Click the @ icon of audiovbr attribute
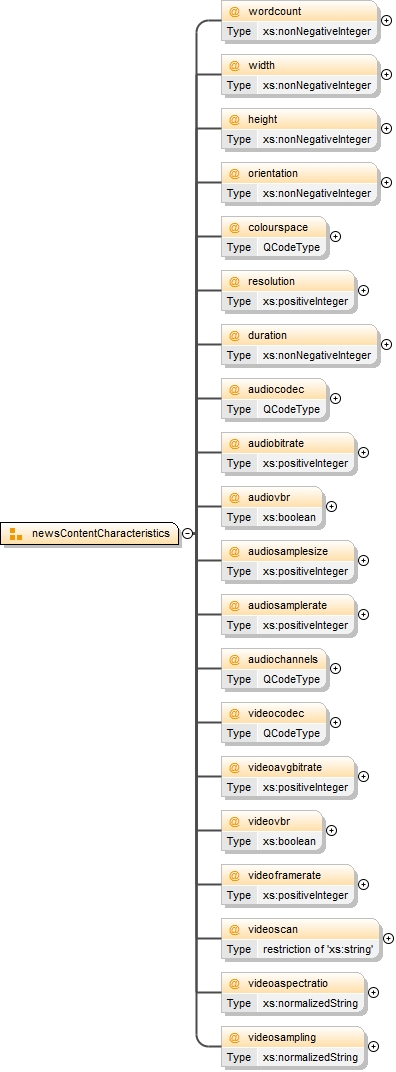Image resolution: width=396 pixels, height=1072 pixels. point(235,498)
